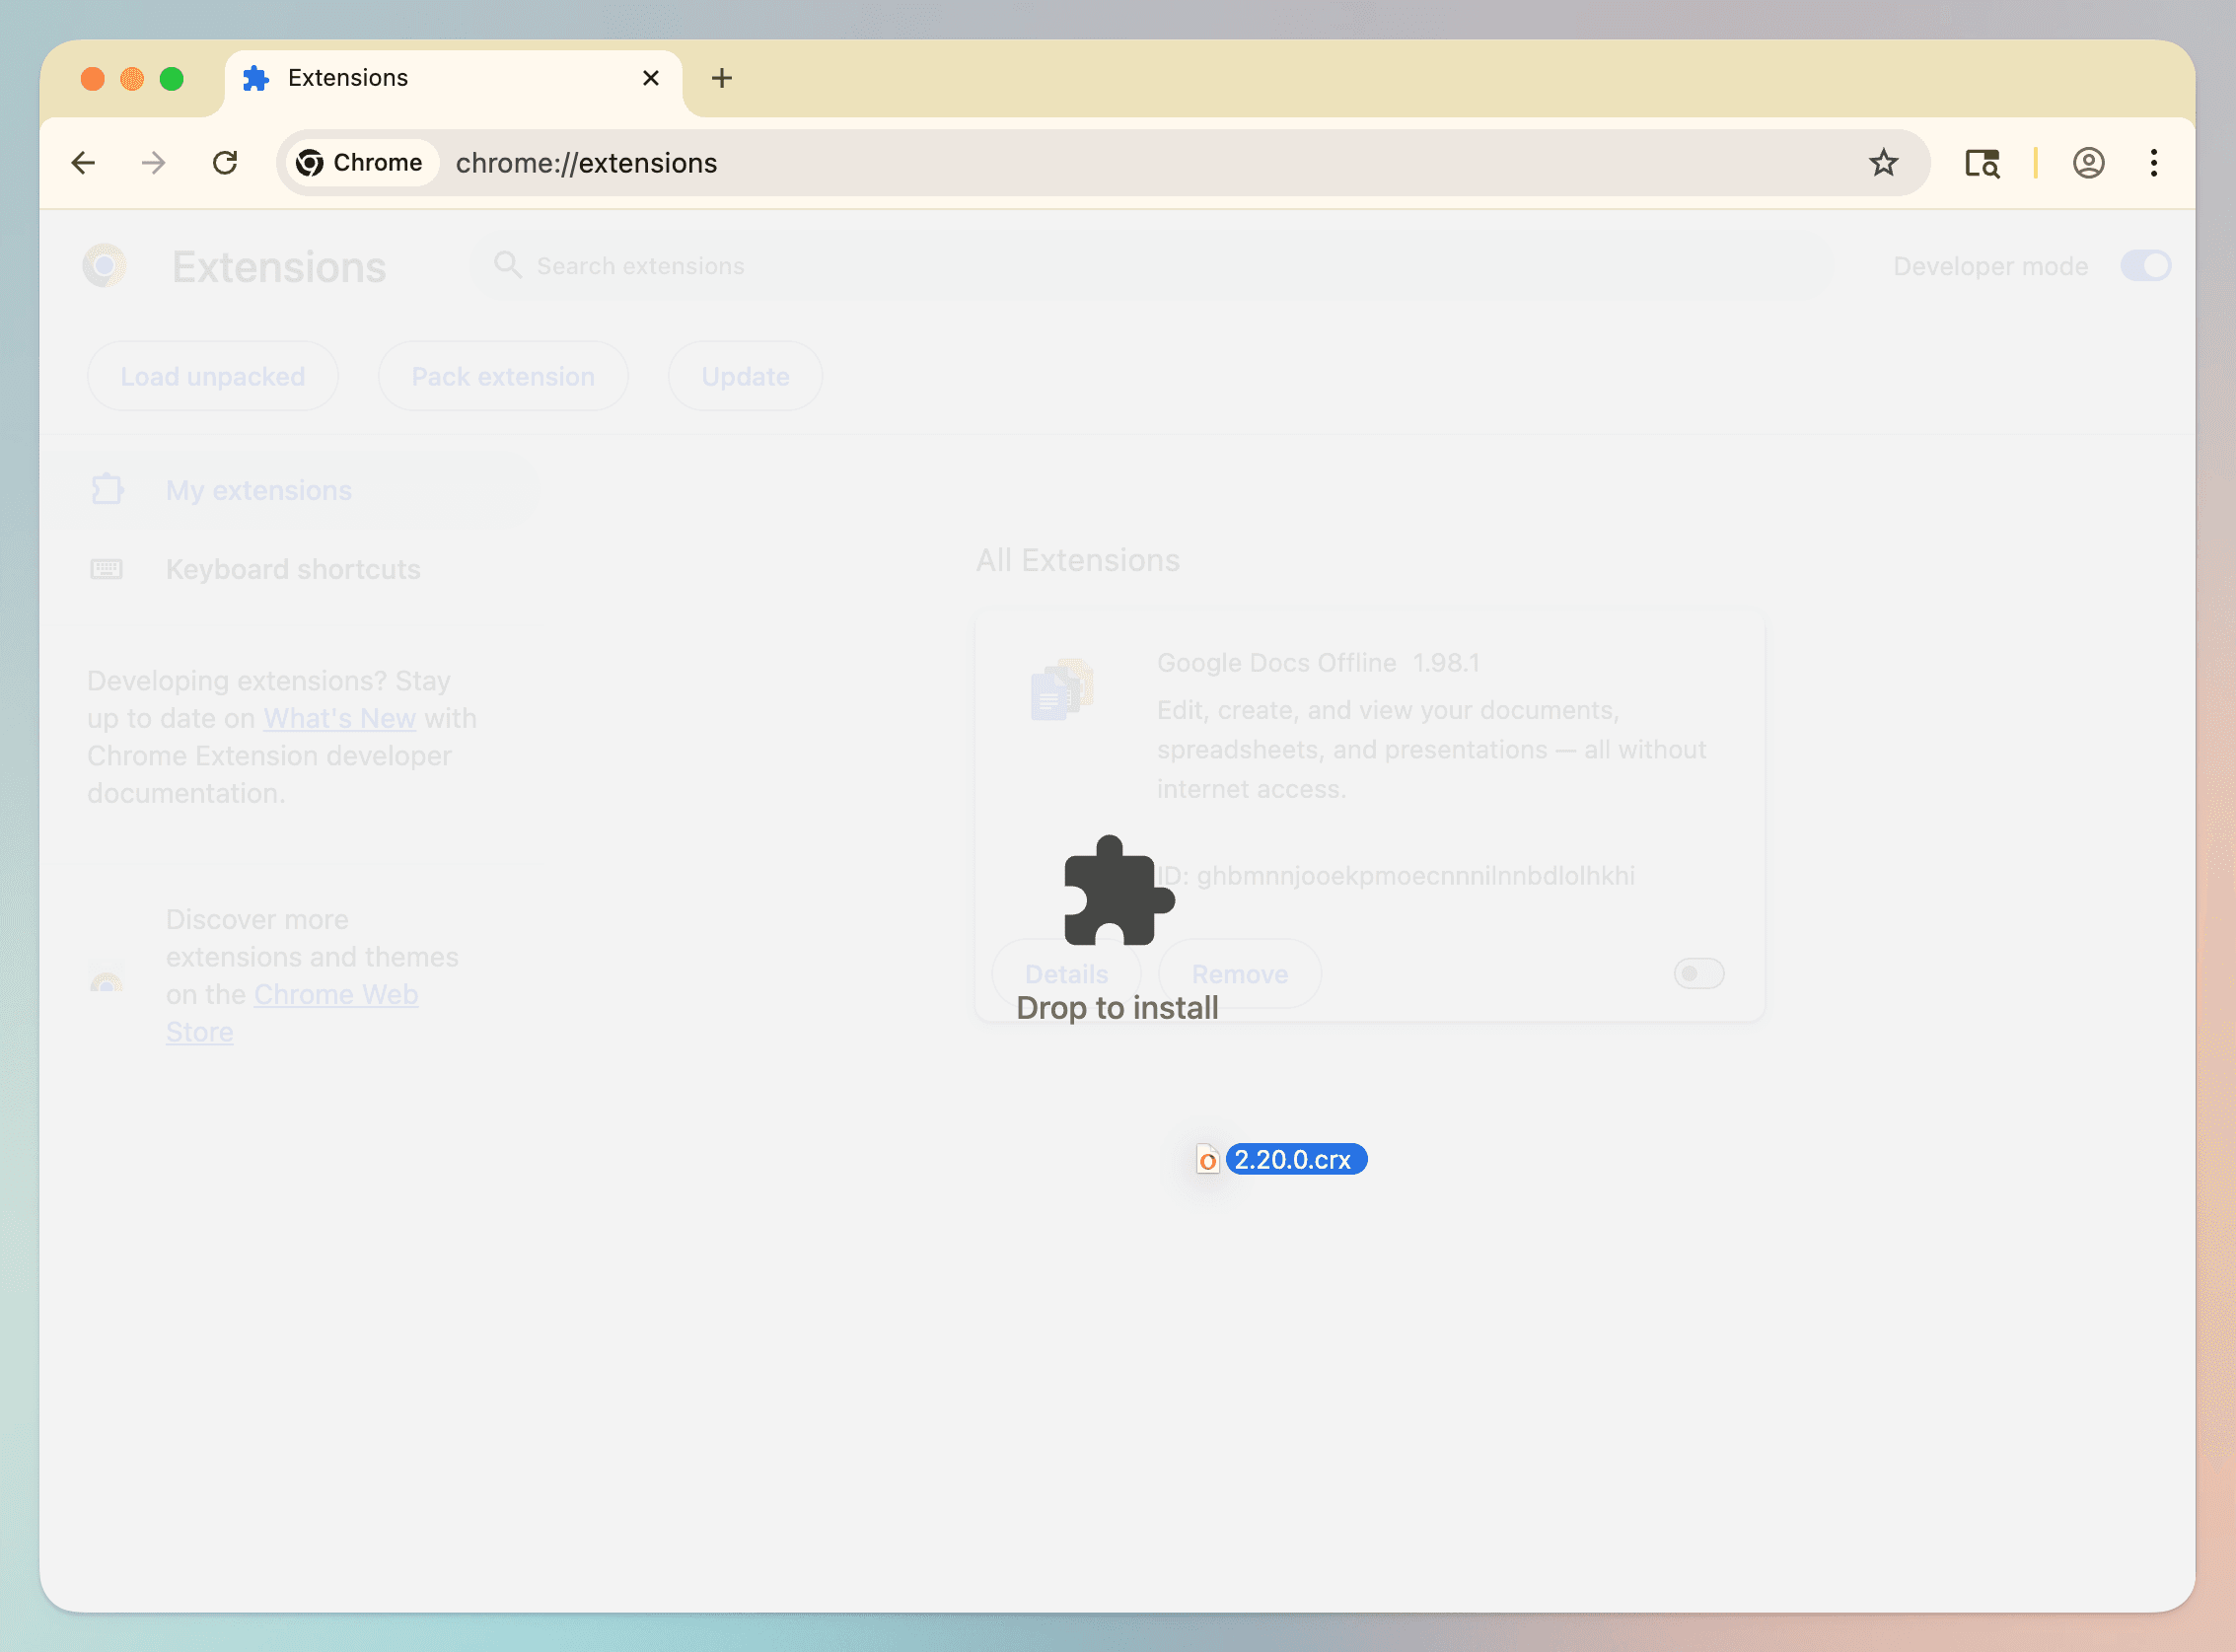Screen dimensions: 2236x1652
Task: Click the Load unpacked button
Action: click(x=212, y=376)
